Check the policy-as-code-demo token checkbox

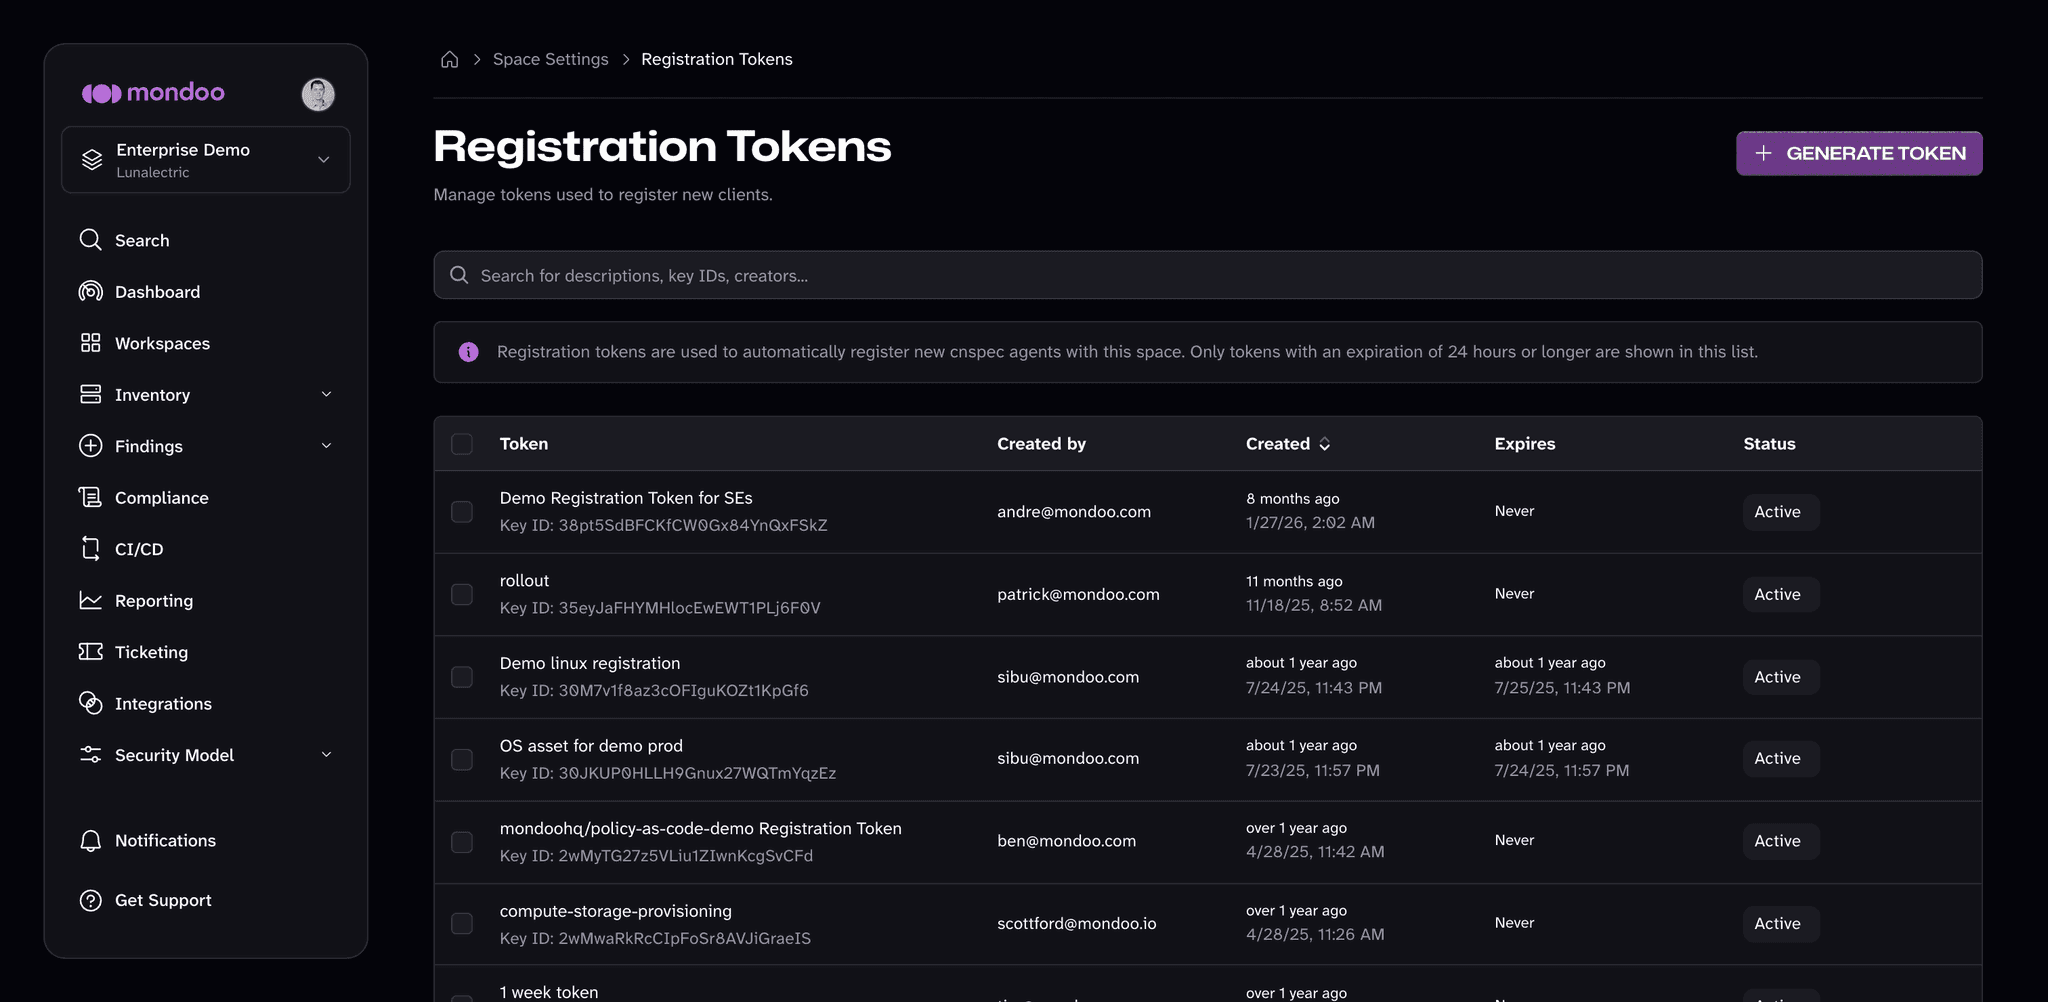coord(462,842)
